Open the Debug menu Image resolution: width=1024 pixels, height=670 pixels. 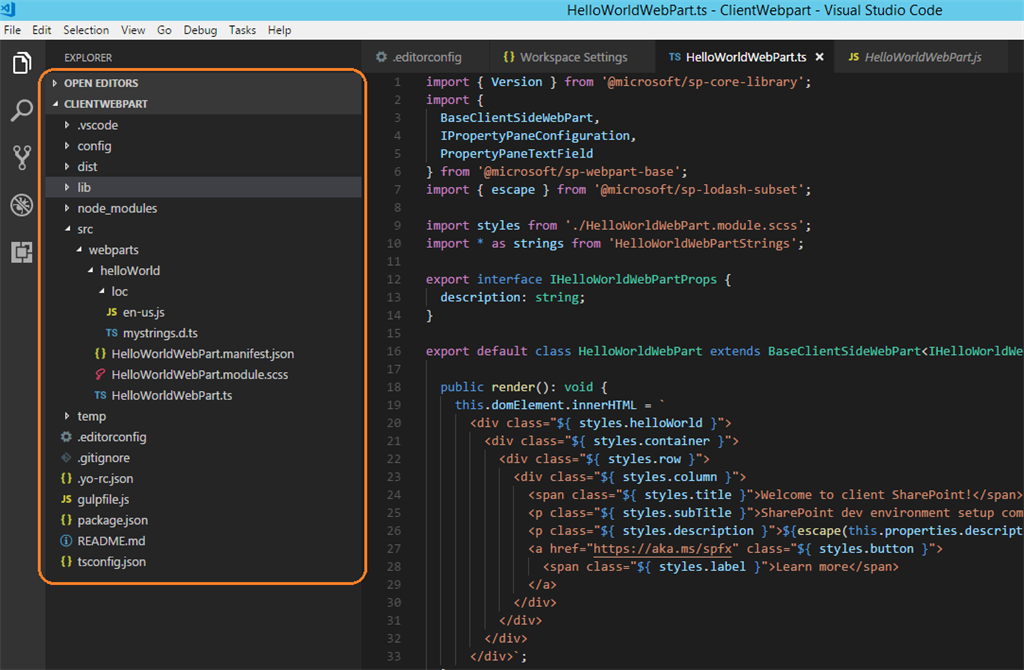(x=200, y=30)
